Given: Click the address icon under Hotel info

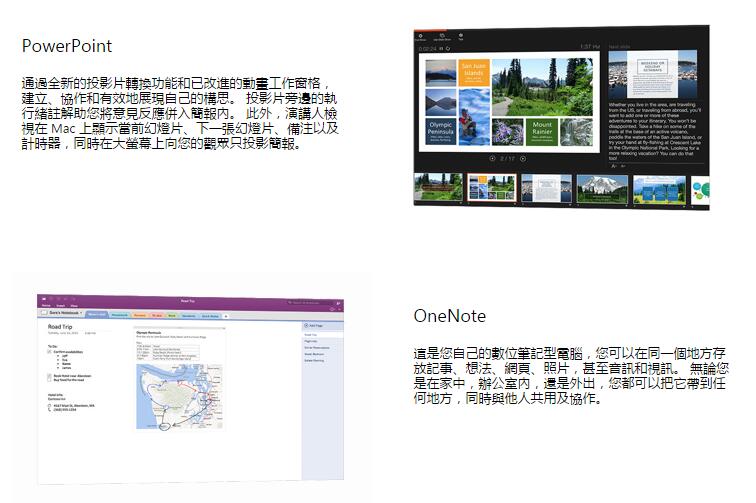Looking at the screenshot, I should (49, 406).
